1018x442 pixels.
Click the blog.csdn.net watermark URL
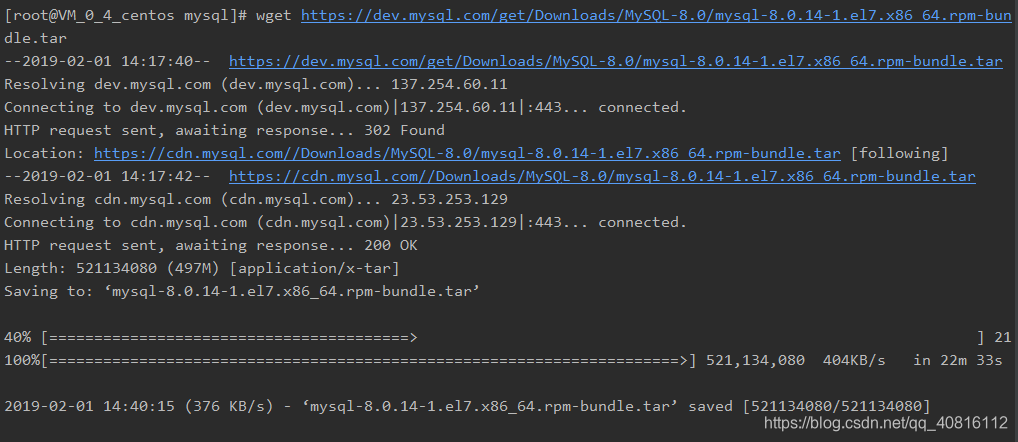(886, 424)
